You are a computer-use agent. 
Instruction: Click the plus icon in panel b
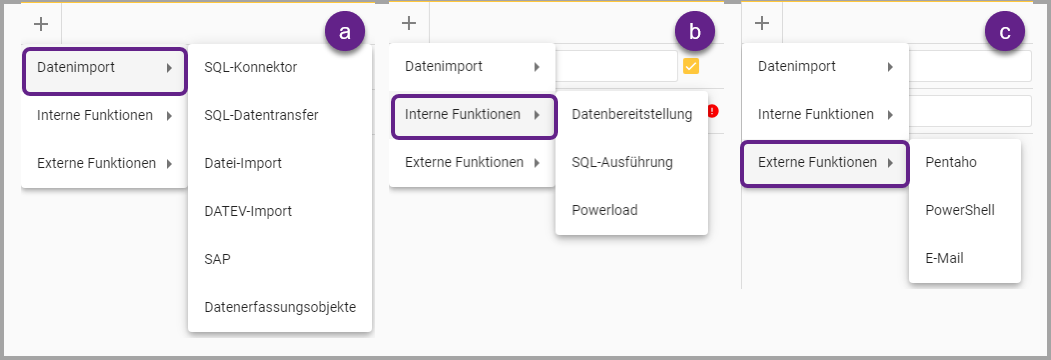pyautogui.click(x=409, y=23)
